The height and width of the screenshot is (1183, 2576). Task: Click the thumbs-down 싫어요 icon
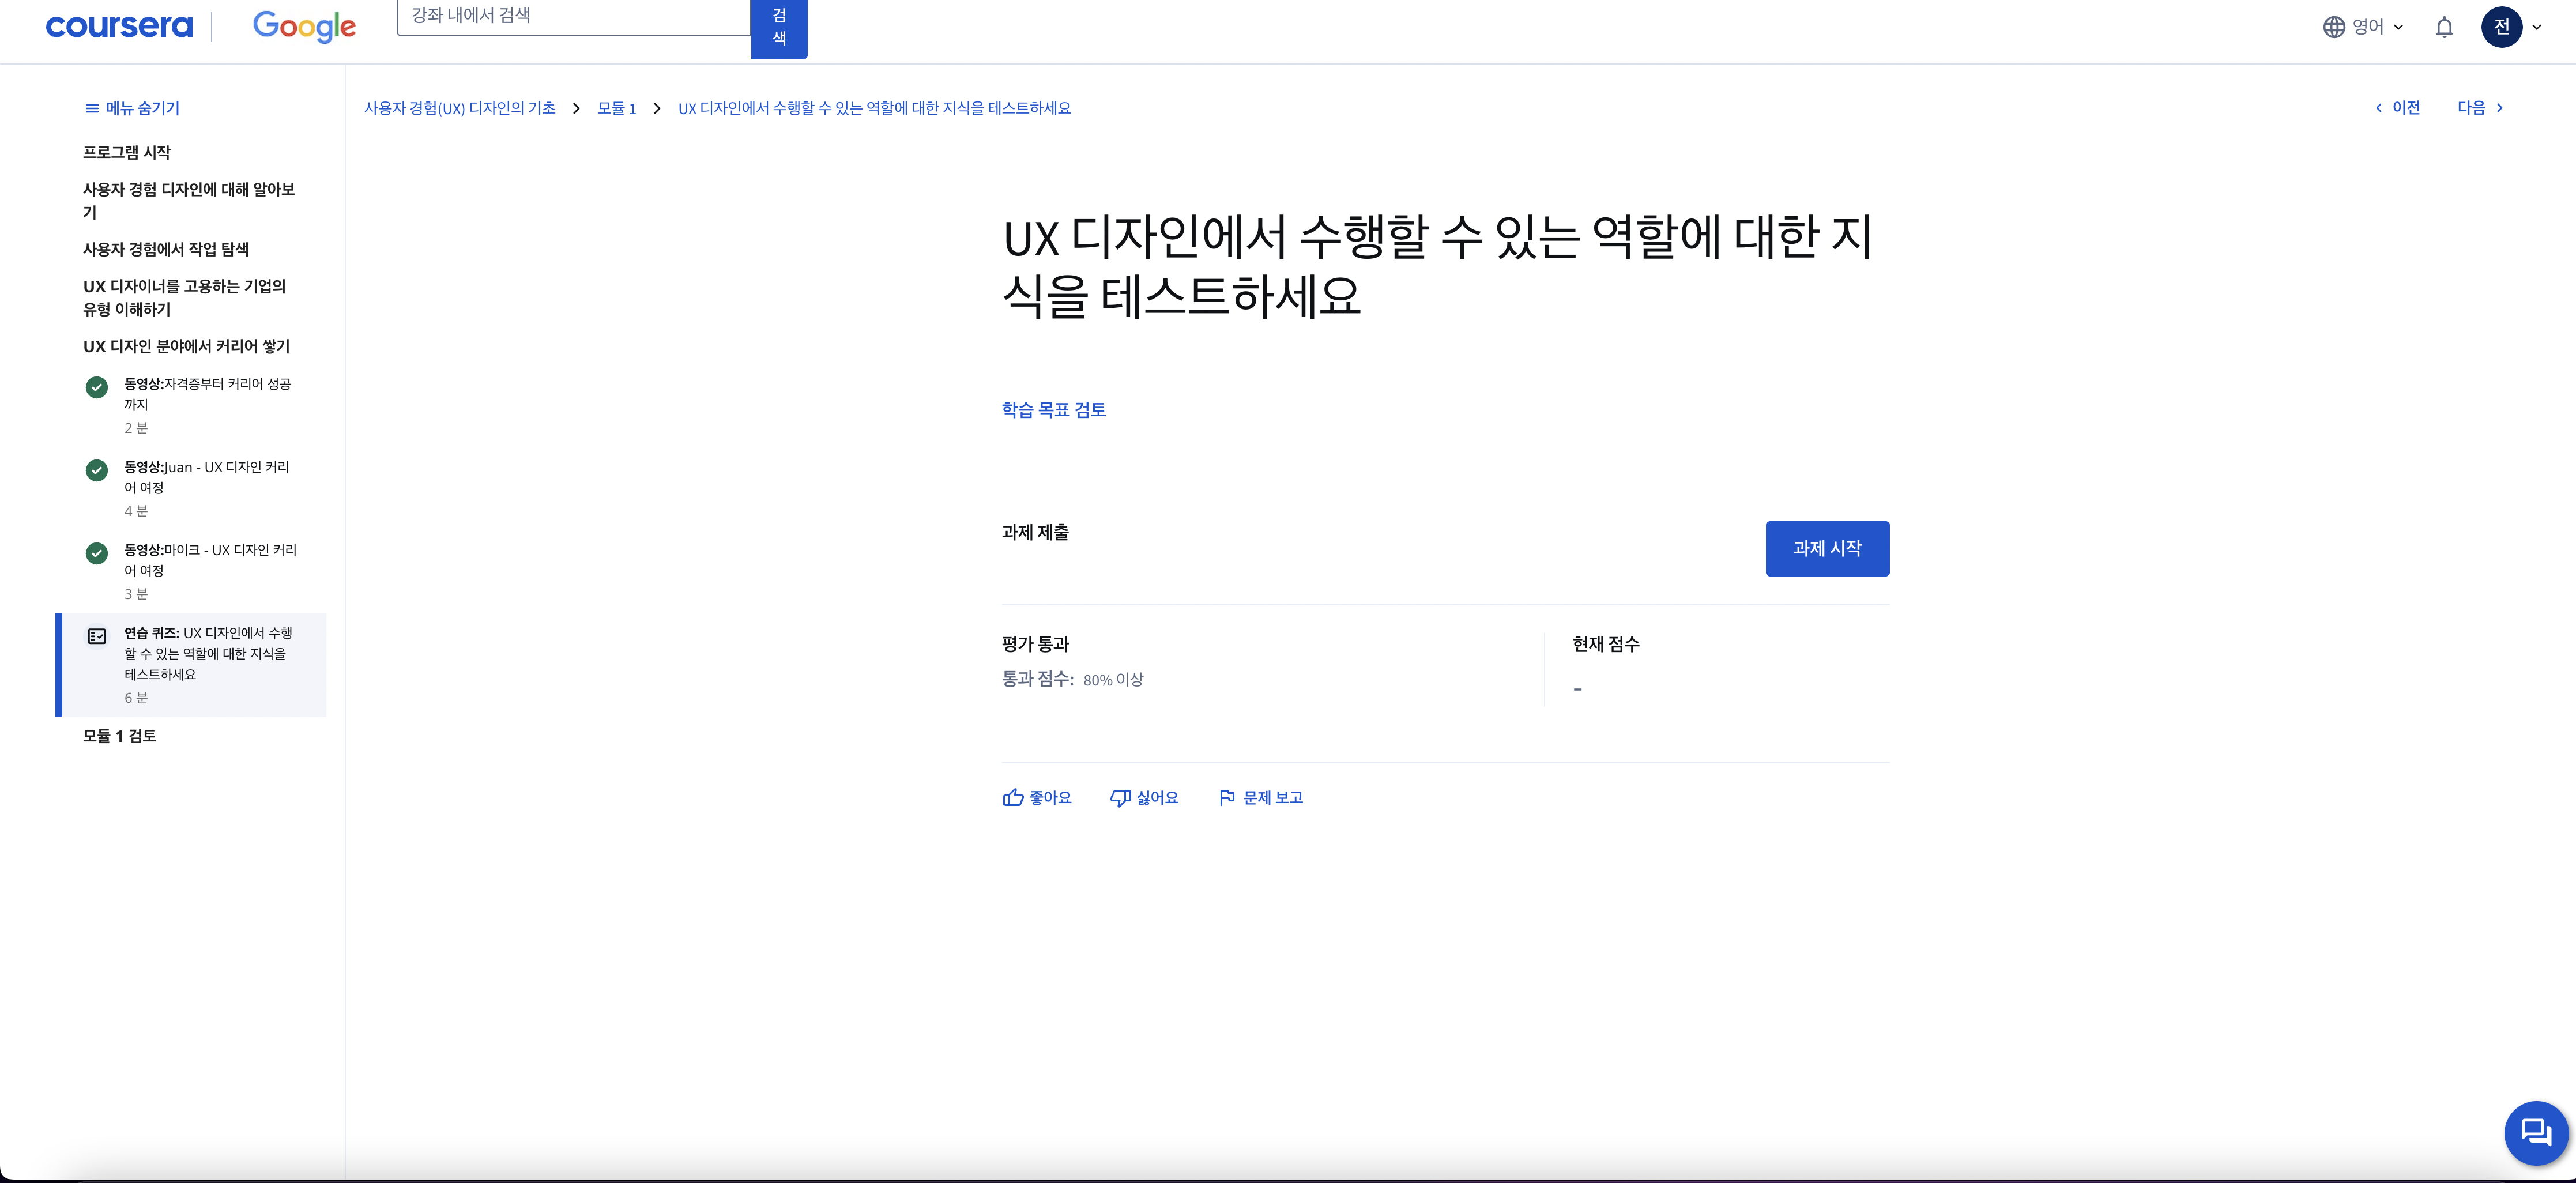tap(1120, 797)
